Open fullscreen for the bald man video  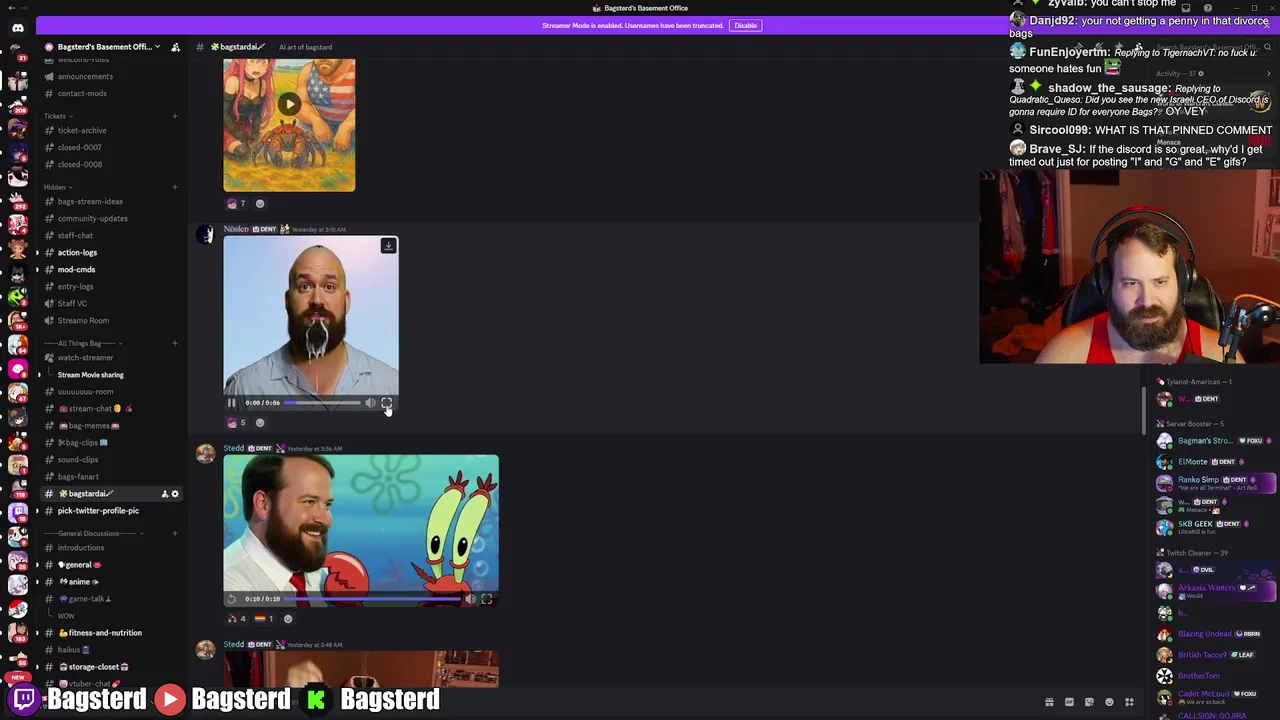pos(387,403)
